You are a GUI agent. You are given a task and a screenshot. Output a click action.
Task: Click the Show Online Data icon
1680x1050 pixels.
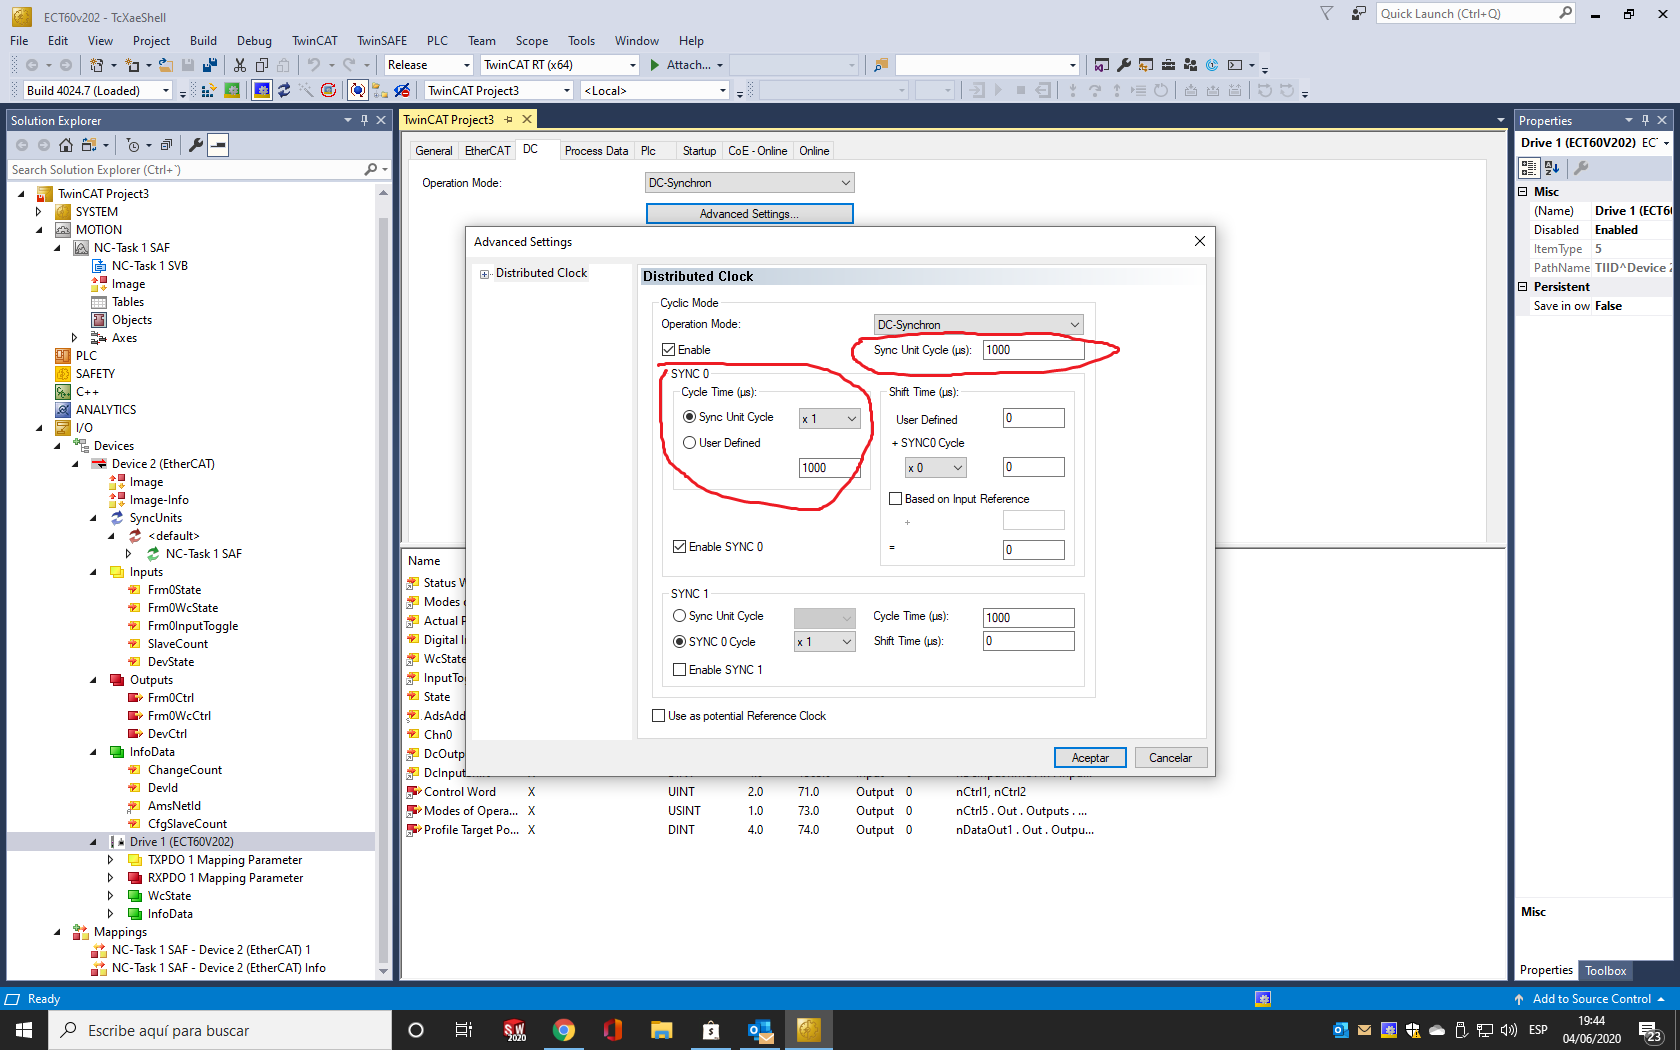point(358,91)
